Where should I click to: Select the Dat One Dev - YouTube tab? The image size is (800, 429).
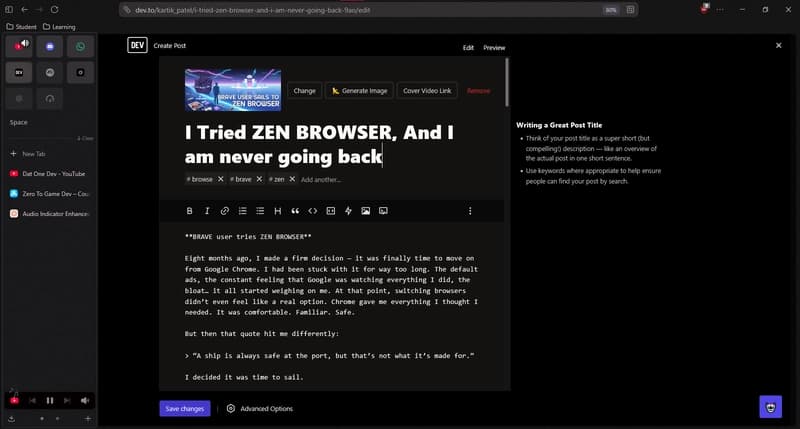[x=49, y=173]
